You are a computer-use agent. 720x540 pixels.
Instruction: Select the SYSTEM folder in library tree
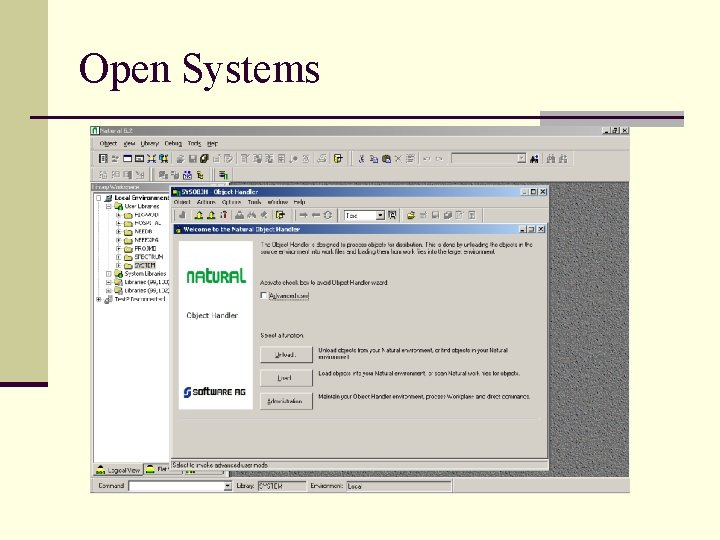145,265
